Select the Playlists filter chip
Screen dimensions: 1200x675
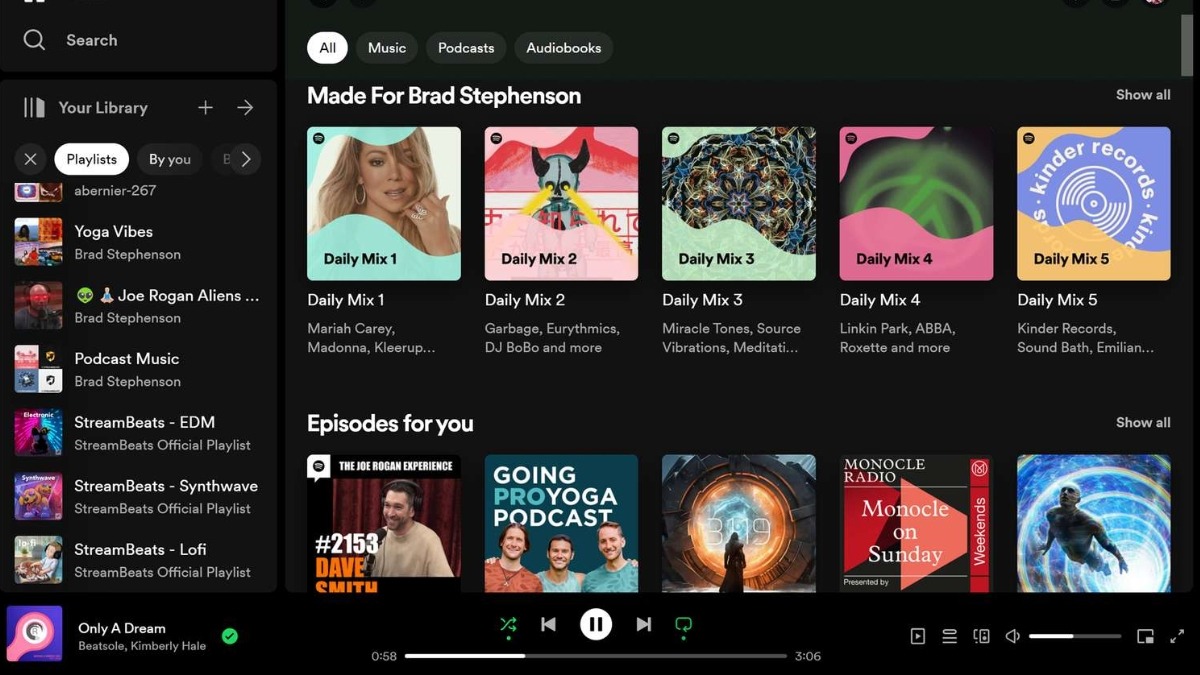[92, 159]
